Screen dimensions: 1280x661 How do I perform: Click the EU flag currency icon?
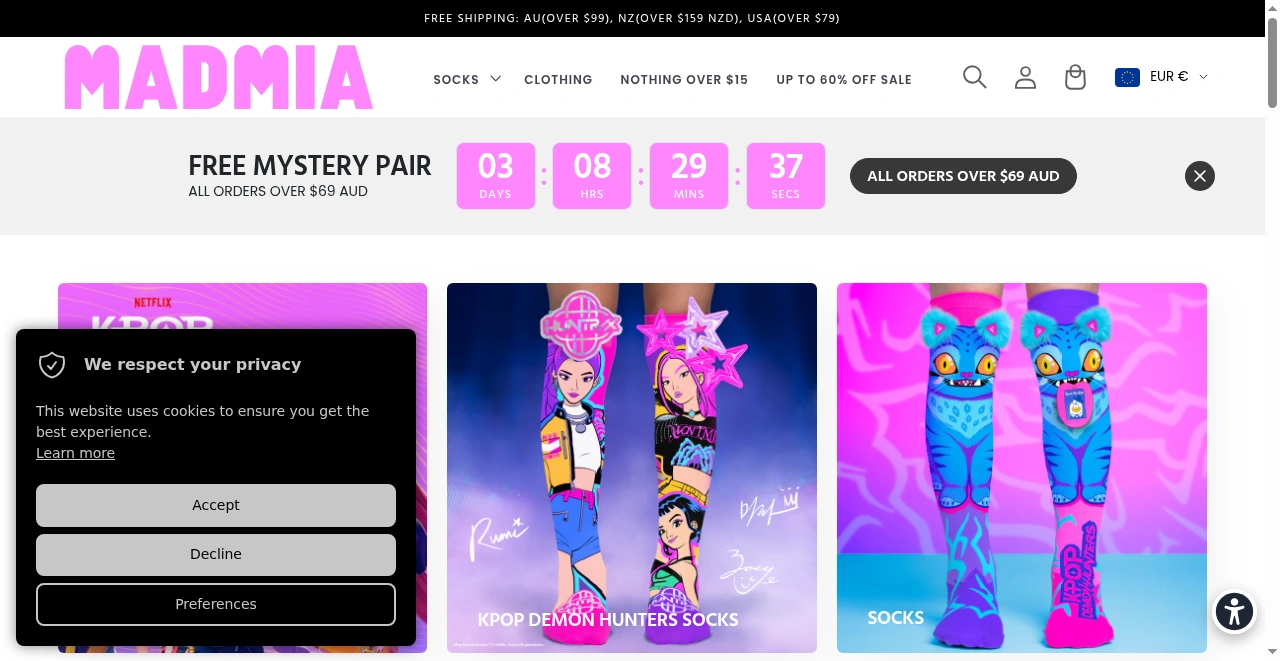[1127, 77]
